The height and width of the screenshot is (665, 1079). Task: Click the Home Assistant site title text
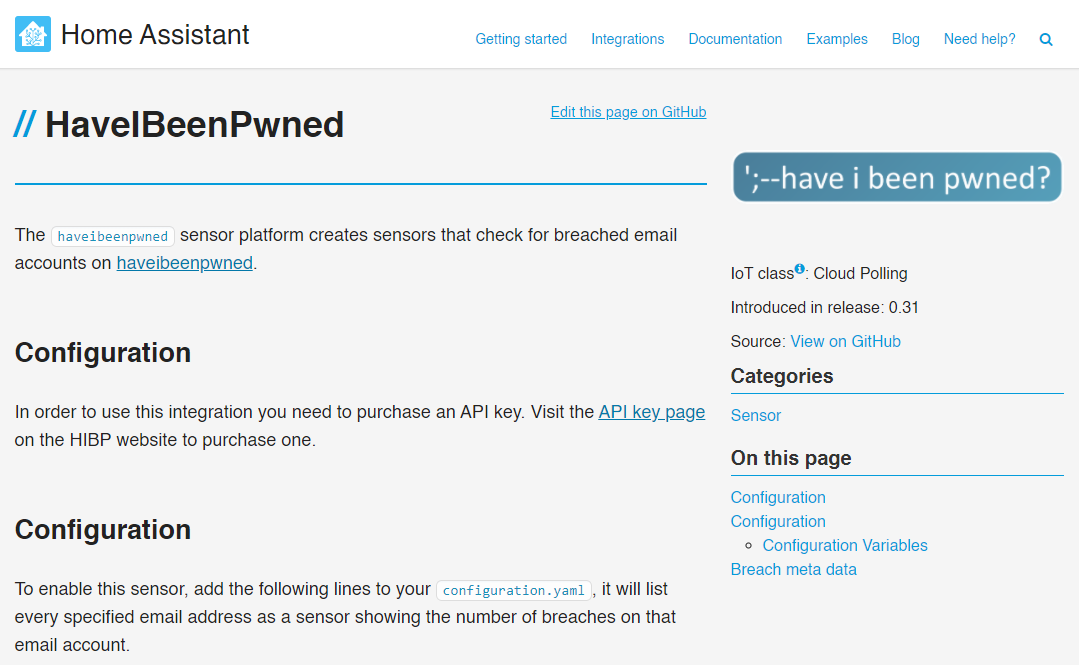155,35
